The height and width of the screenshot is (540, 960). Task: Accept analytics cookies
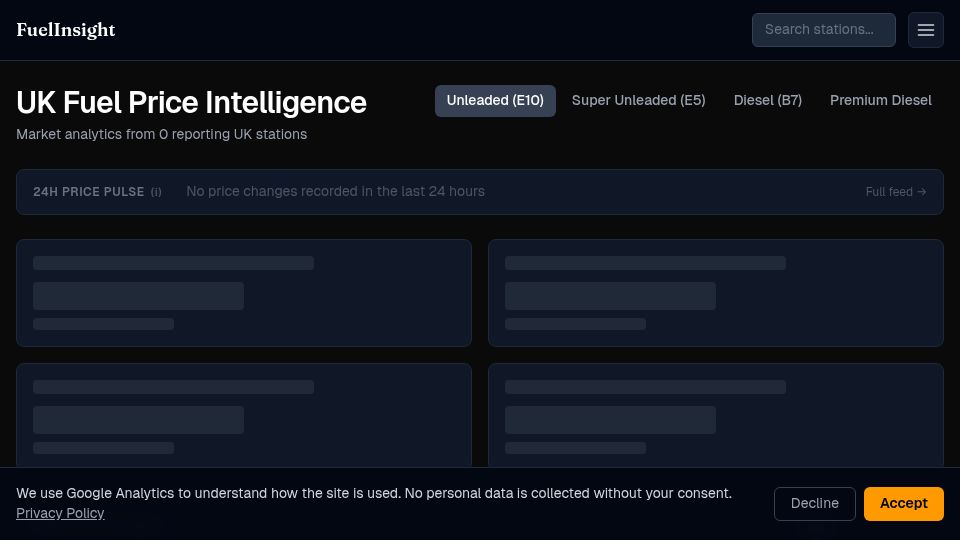pyautogui.click(x=903, y=504)
